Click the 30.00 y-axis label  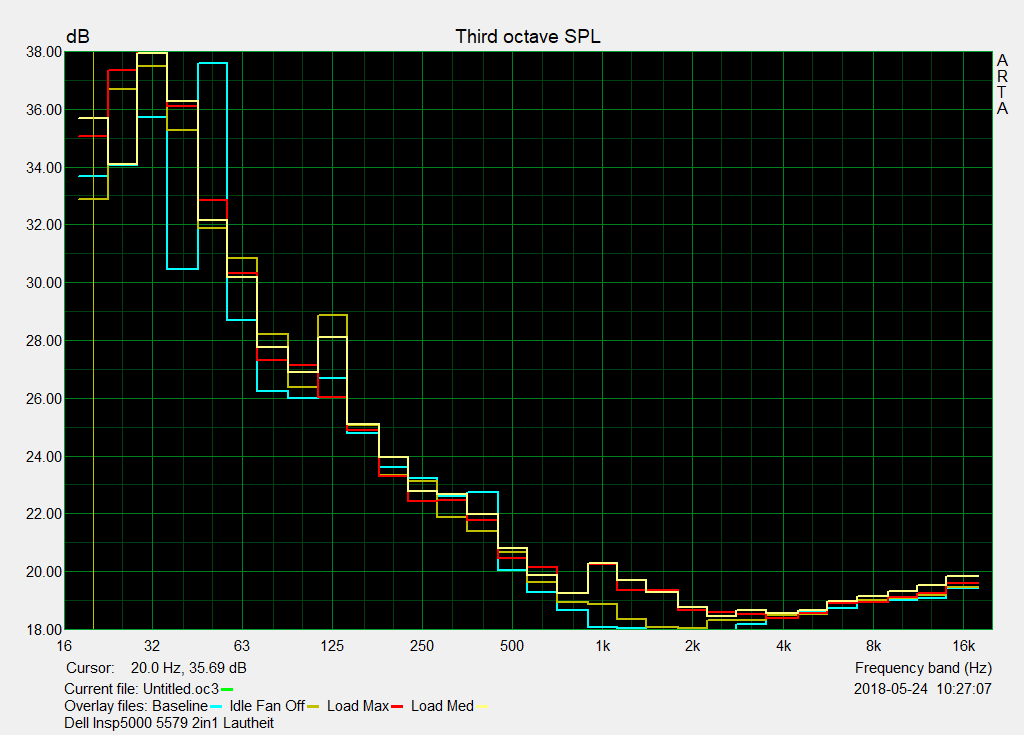click(44, 283)
